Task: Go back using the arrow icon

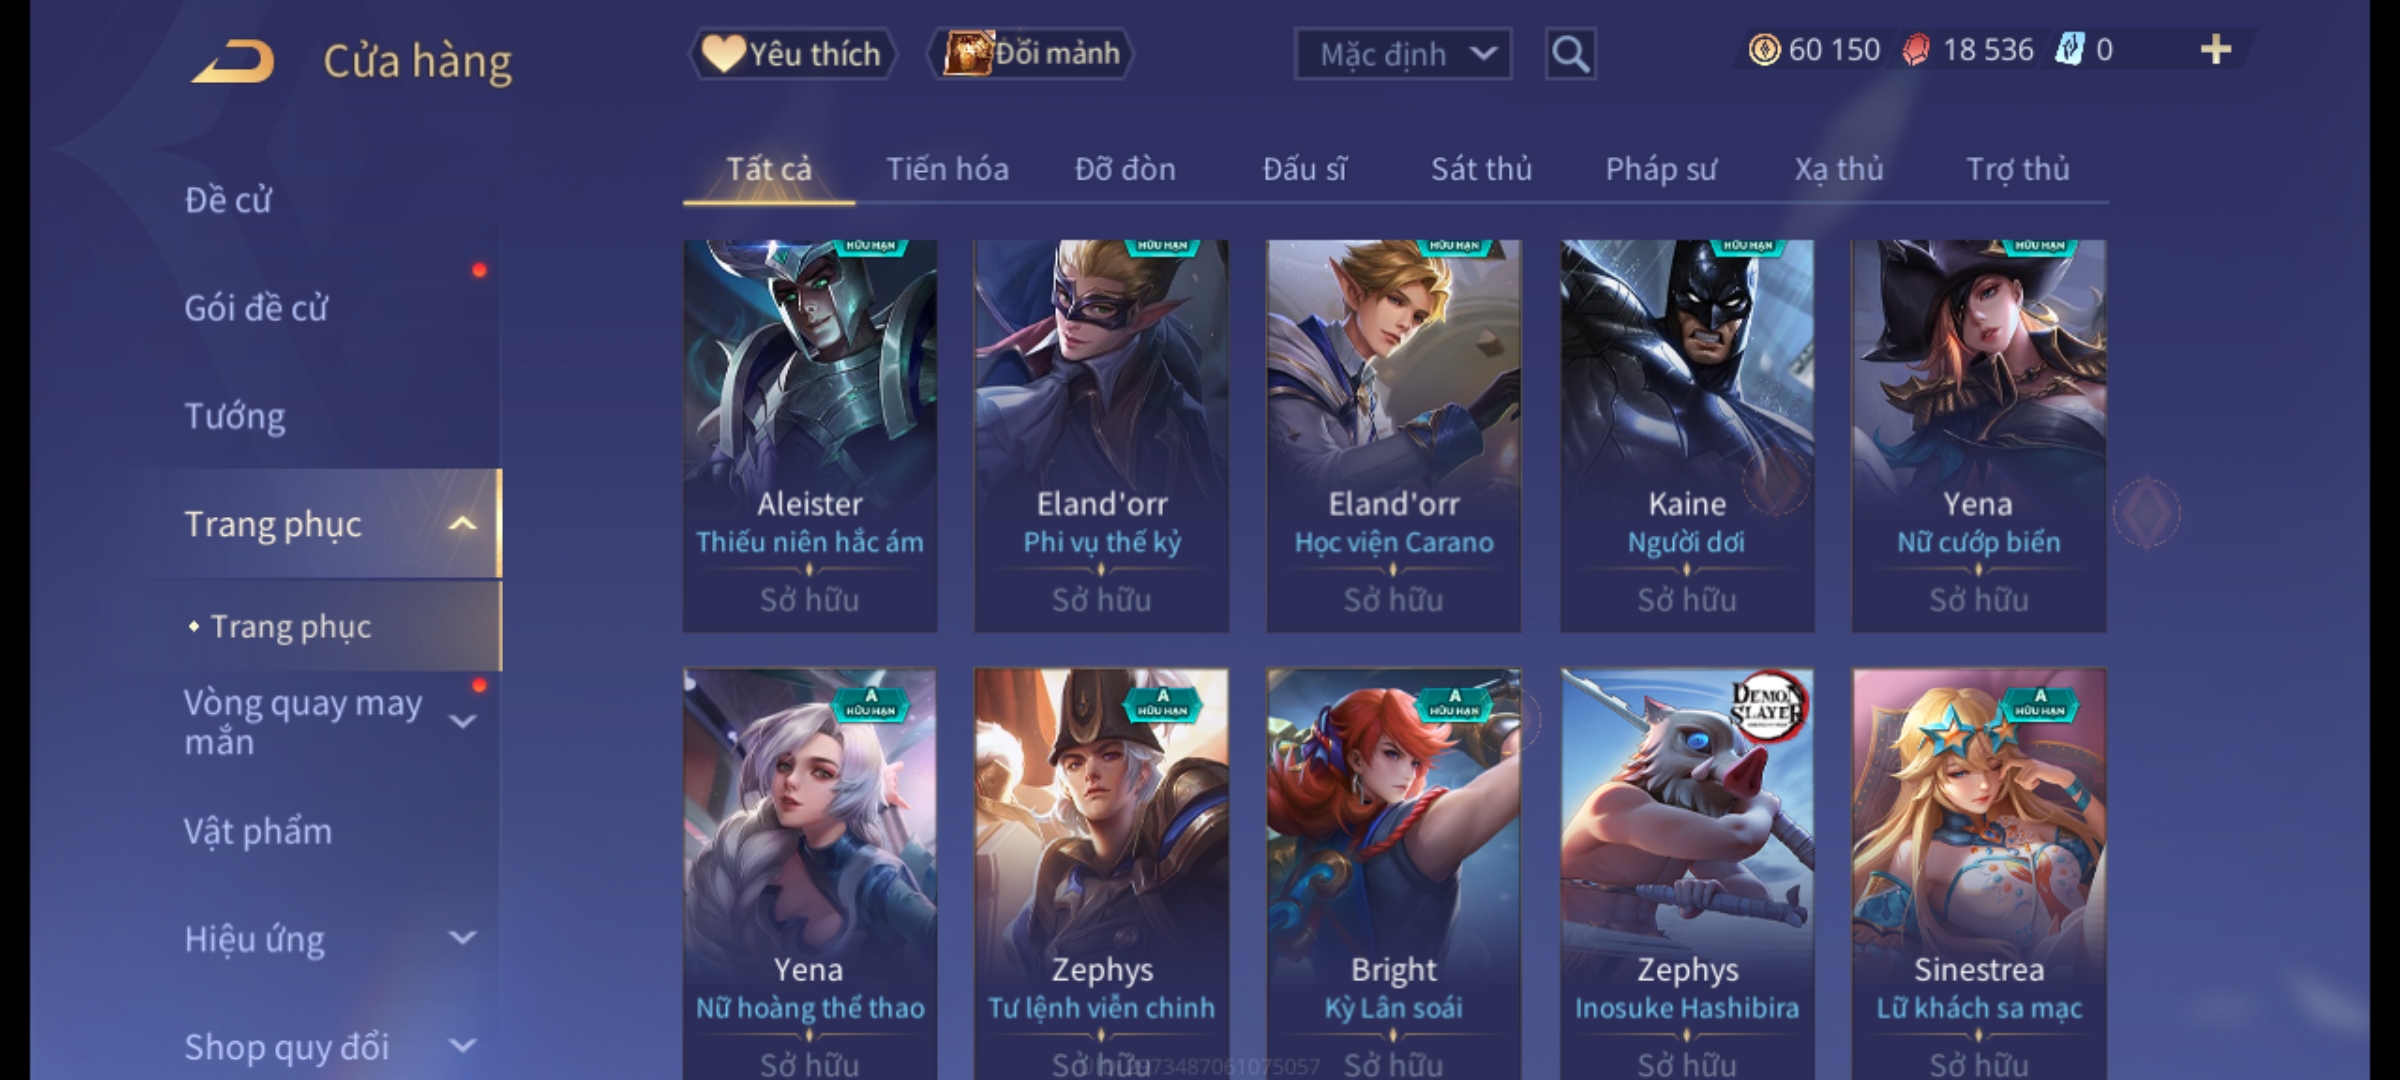Action: tap(233, 61)
